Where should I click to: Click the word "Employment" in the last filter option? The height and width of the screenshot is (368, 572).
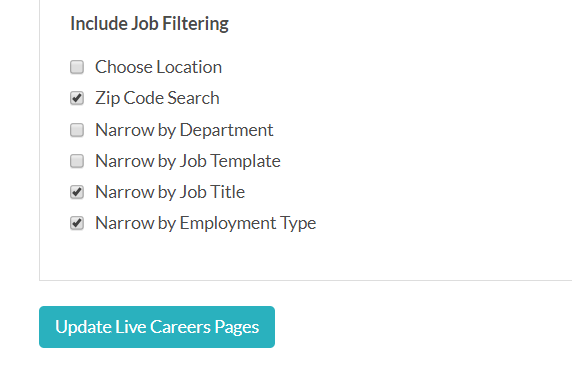(228, 223)
